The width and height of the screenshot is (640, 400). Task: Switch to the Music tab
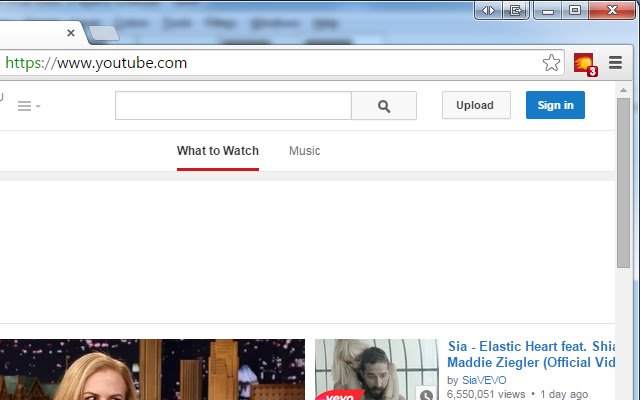[304, 151]
